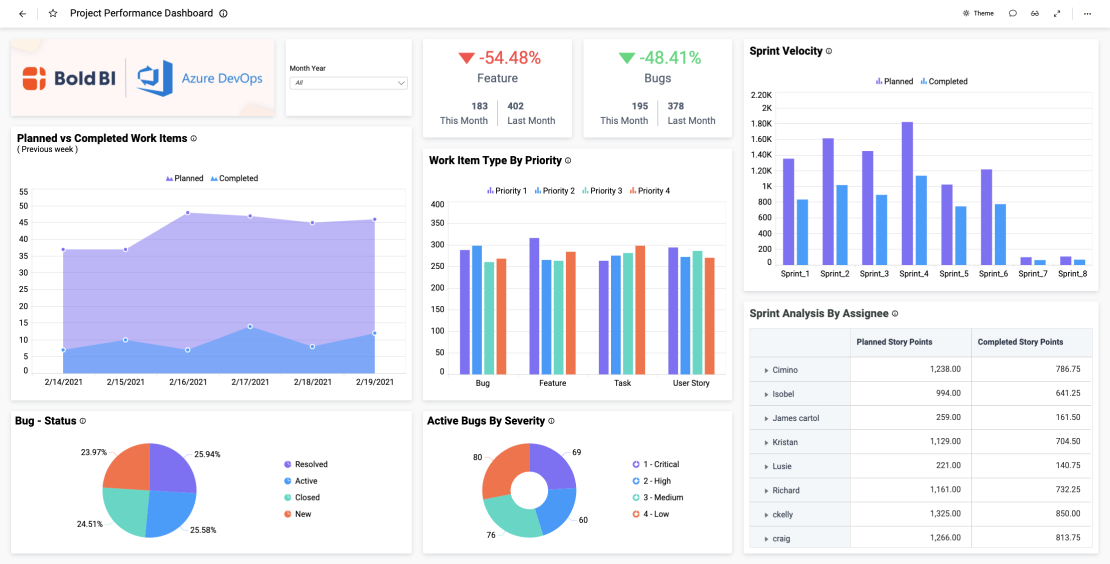Open the more options ellipsis menu
The height and width of the screenshot is (564, 1110).
[x=1087, y=14]
